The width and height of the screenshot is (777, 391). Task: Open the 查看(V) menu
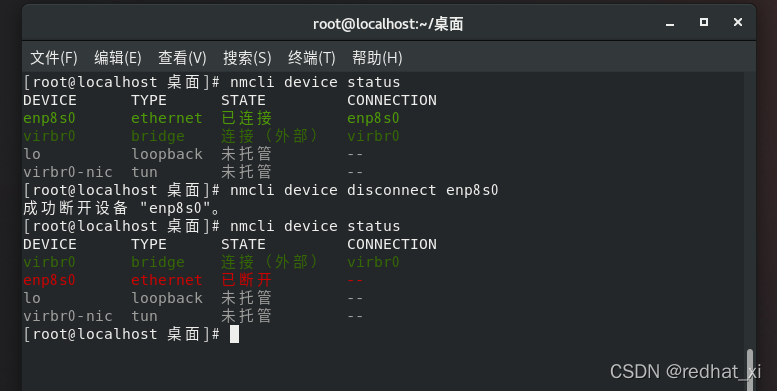182,58
